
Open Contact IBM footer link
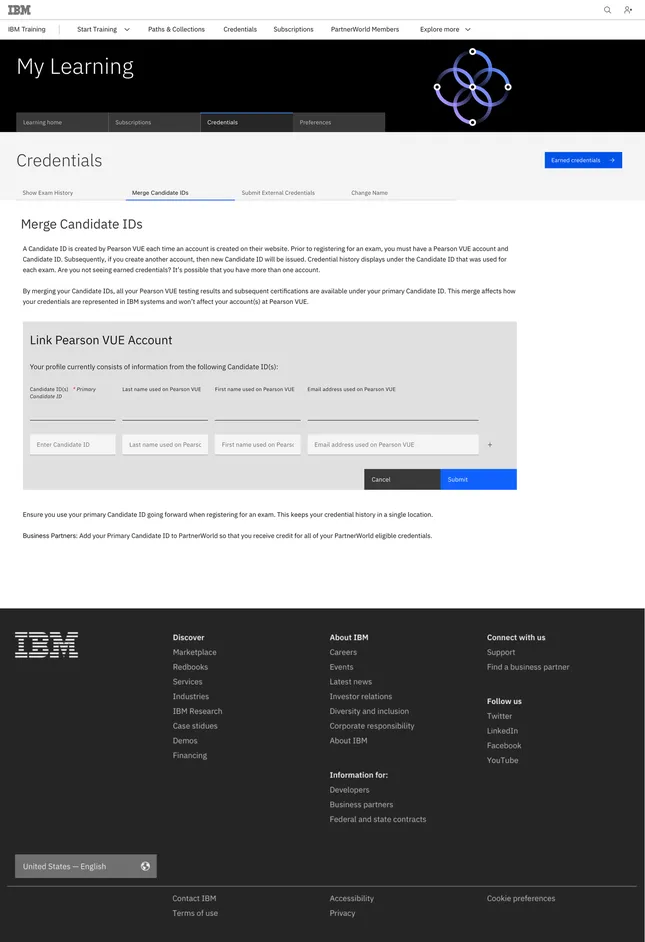pyautogui.click(x=194, y=899)
